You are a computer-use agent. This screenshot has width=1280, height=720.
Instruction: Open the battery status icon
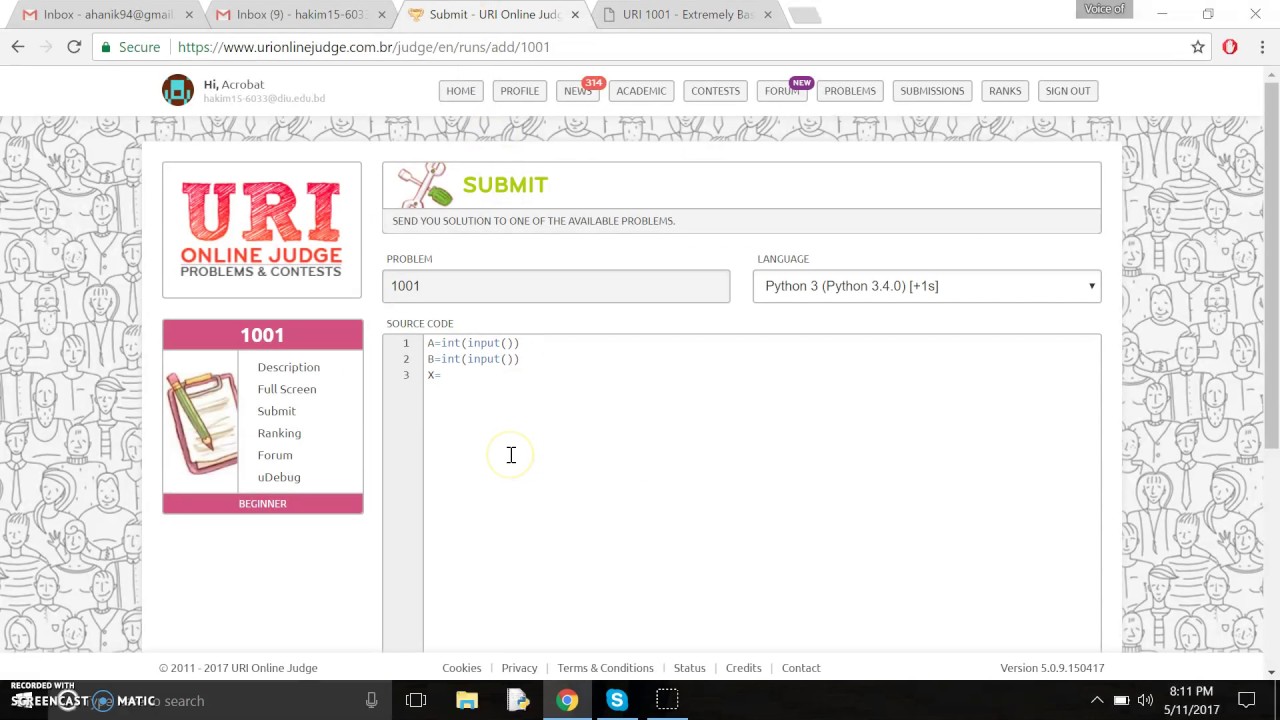[1121, 701]
